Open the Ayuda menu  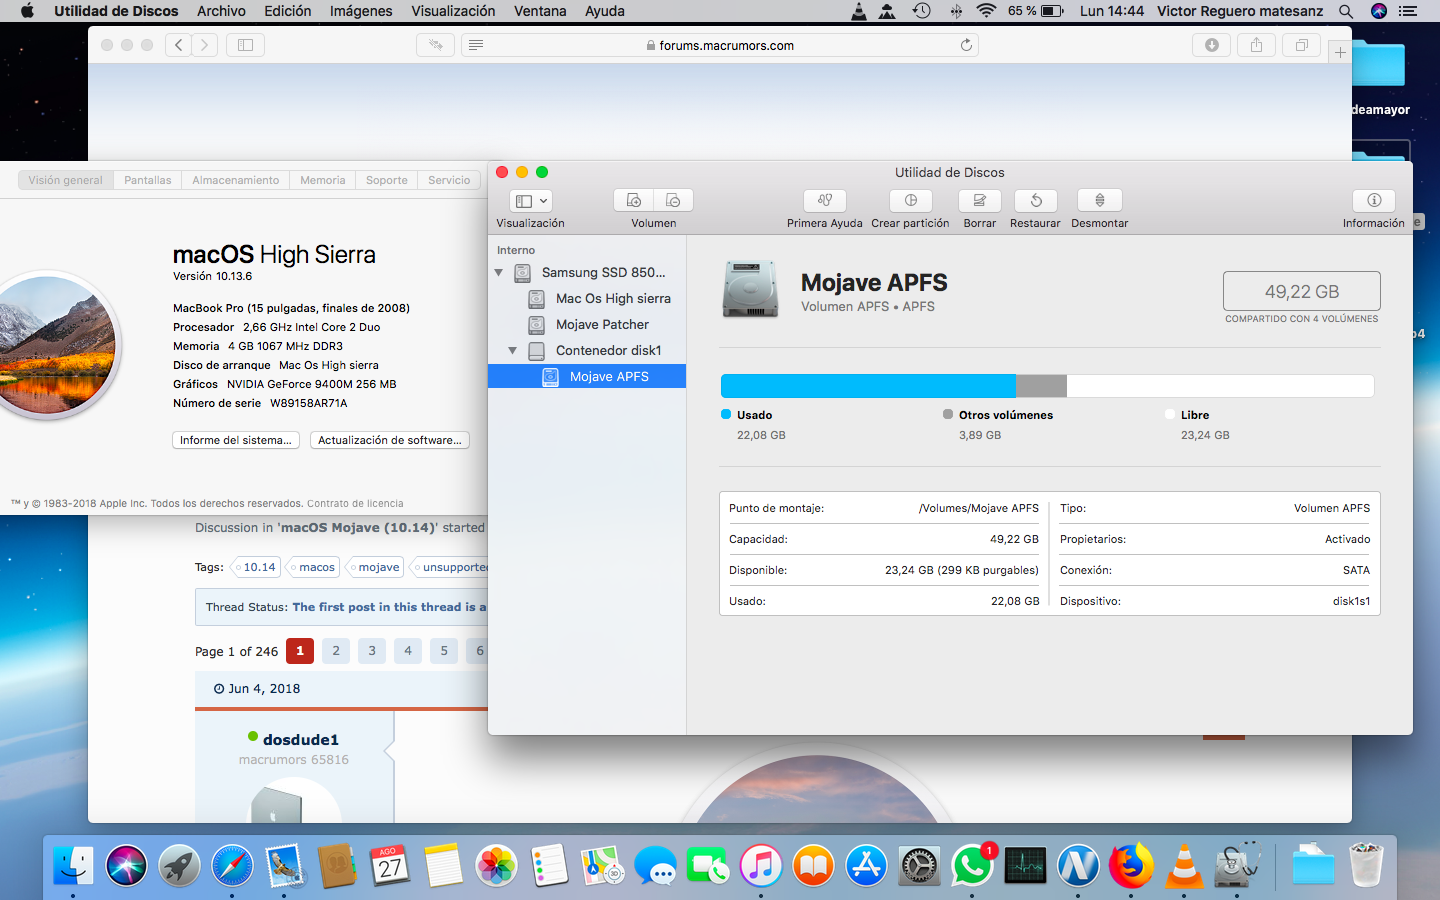coord(605,11)
